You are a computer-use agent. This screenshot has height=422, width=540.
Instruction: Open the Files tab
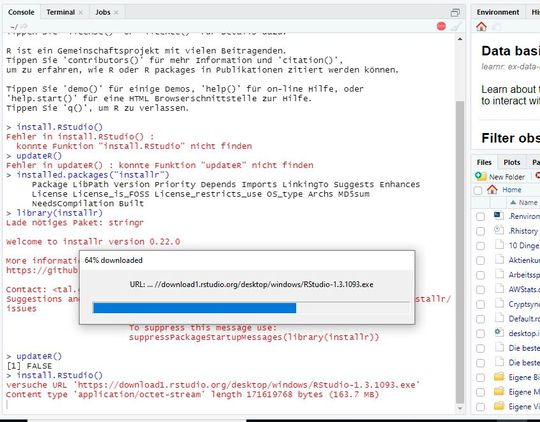pos(484,162)
